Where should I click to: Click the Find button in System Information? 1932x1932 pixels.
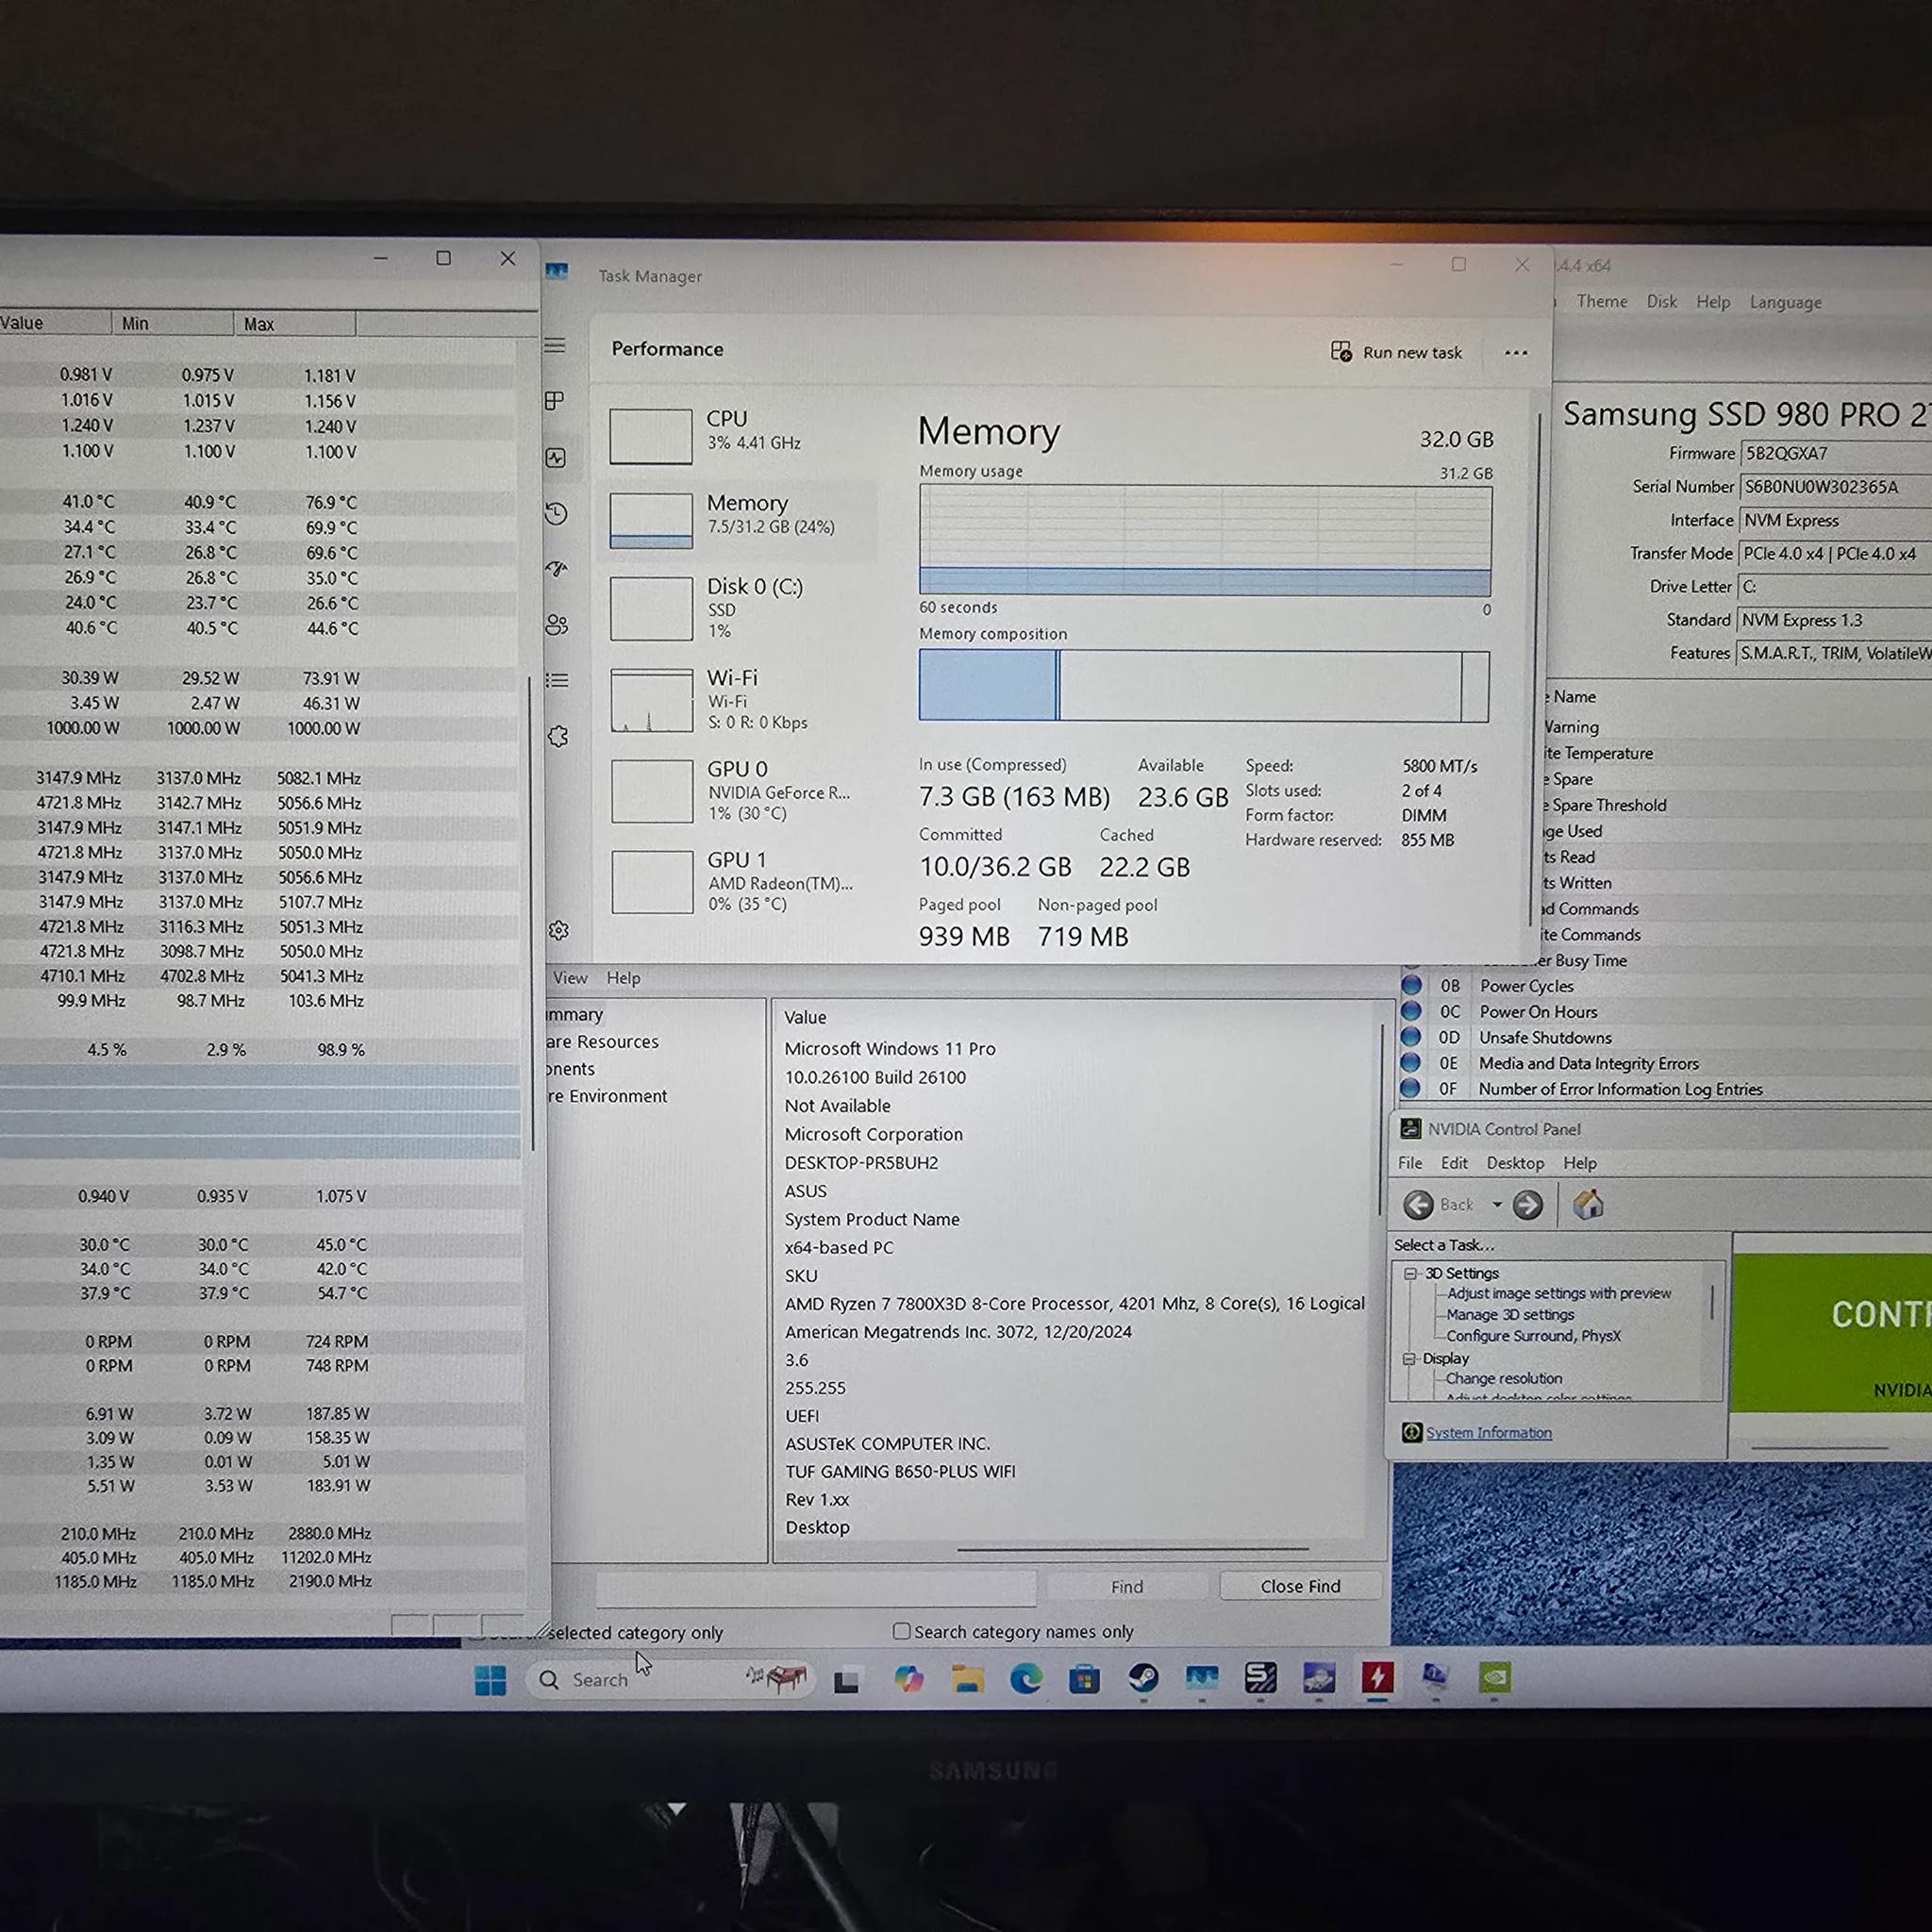(x=1127, y=1587)
